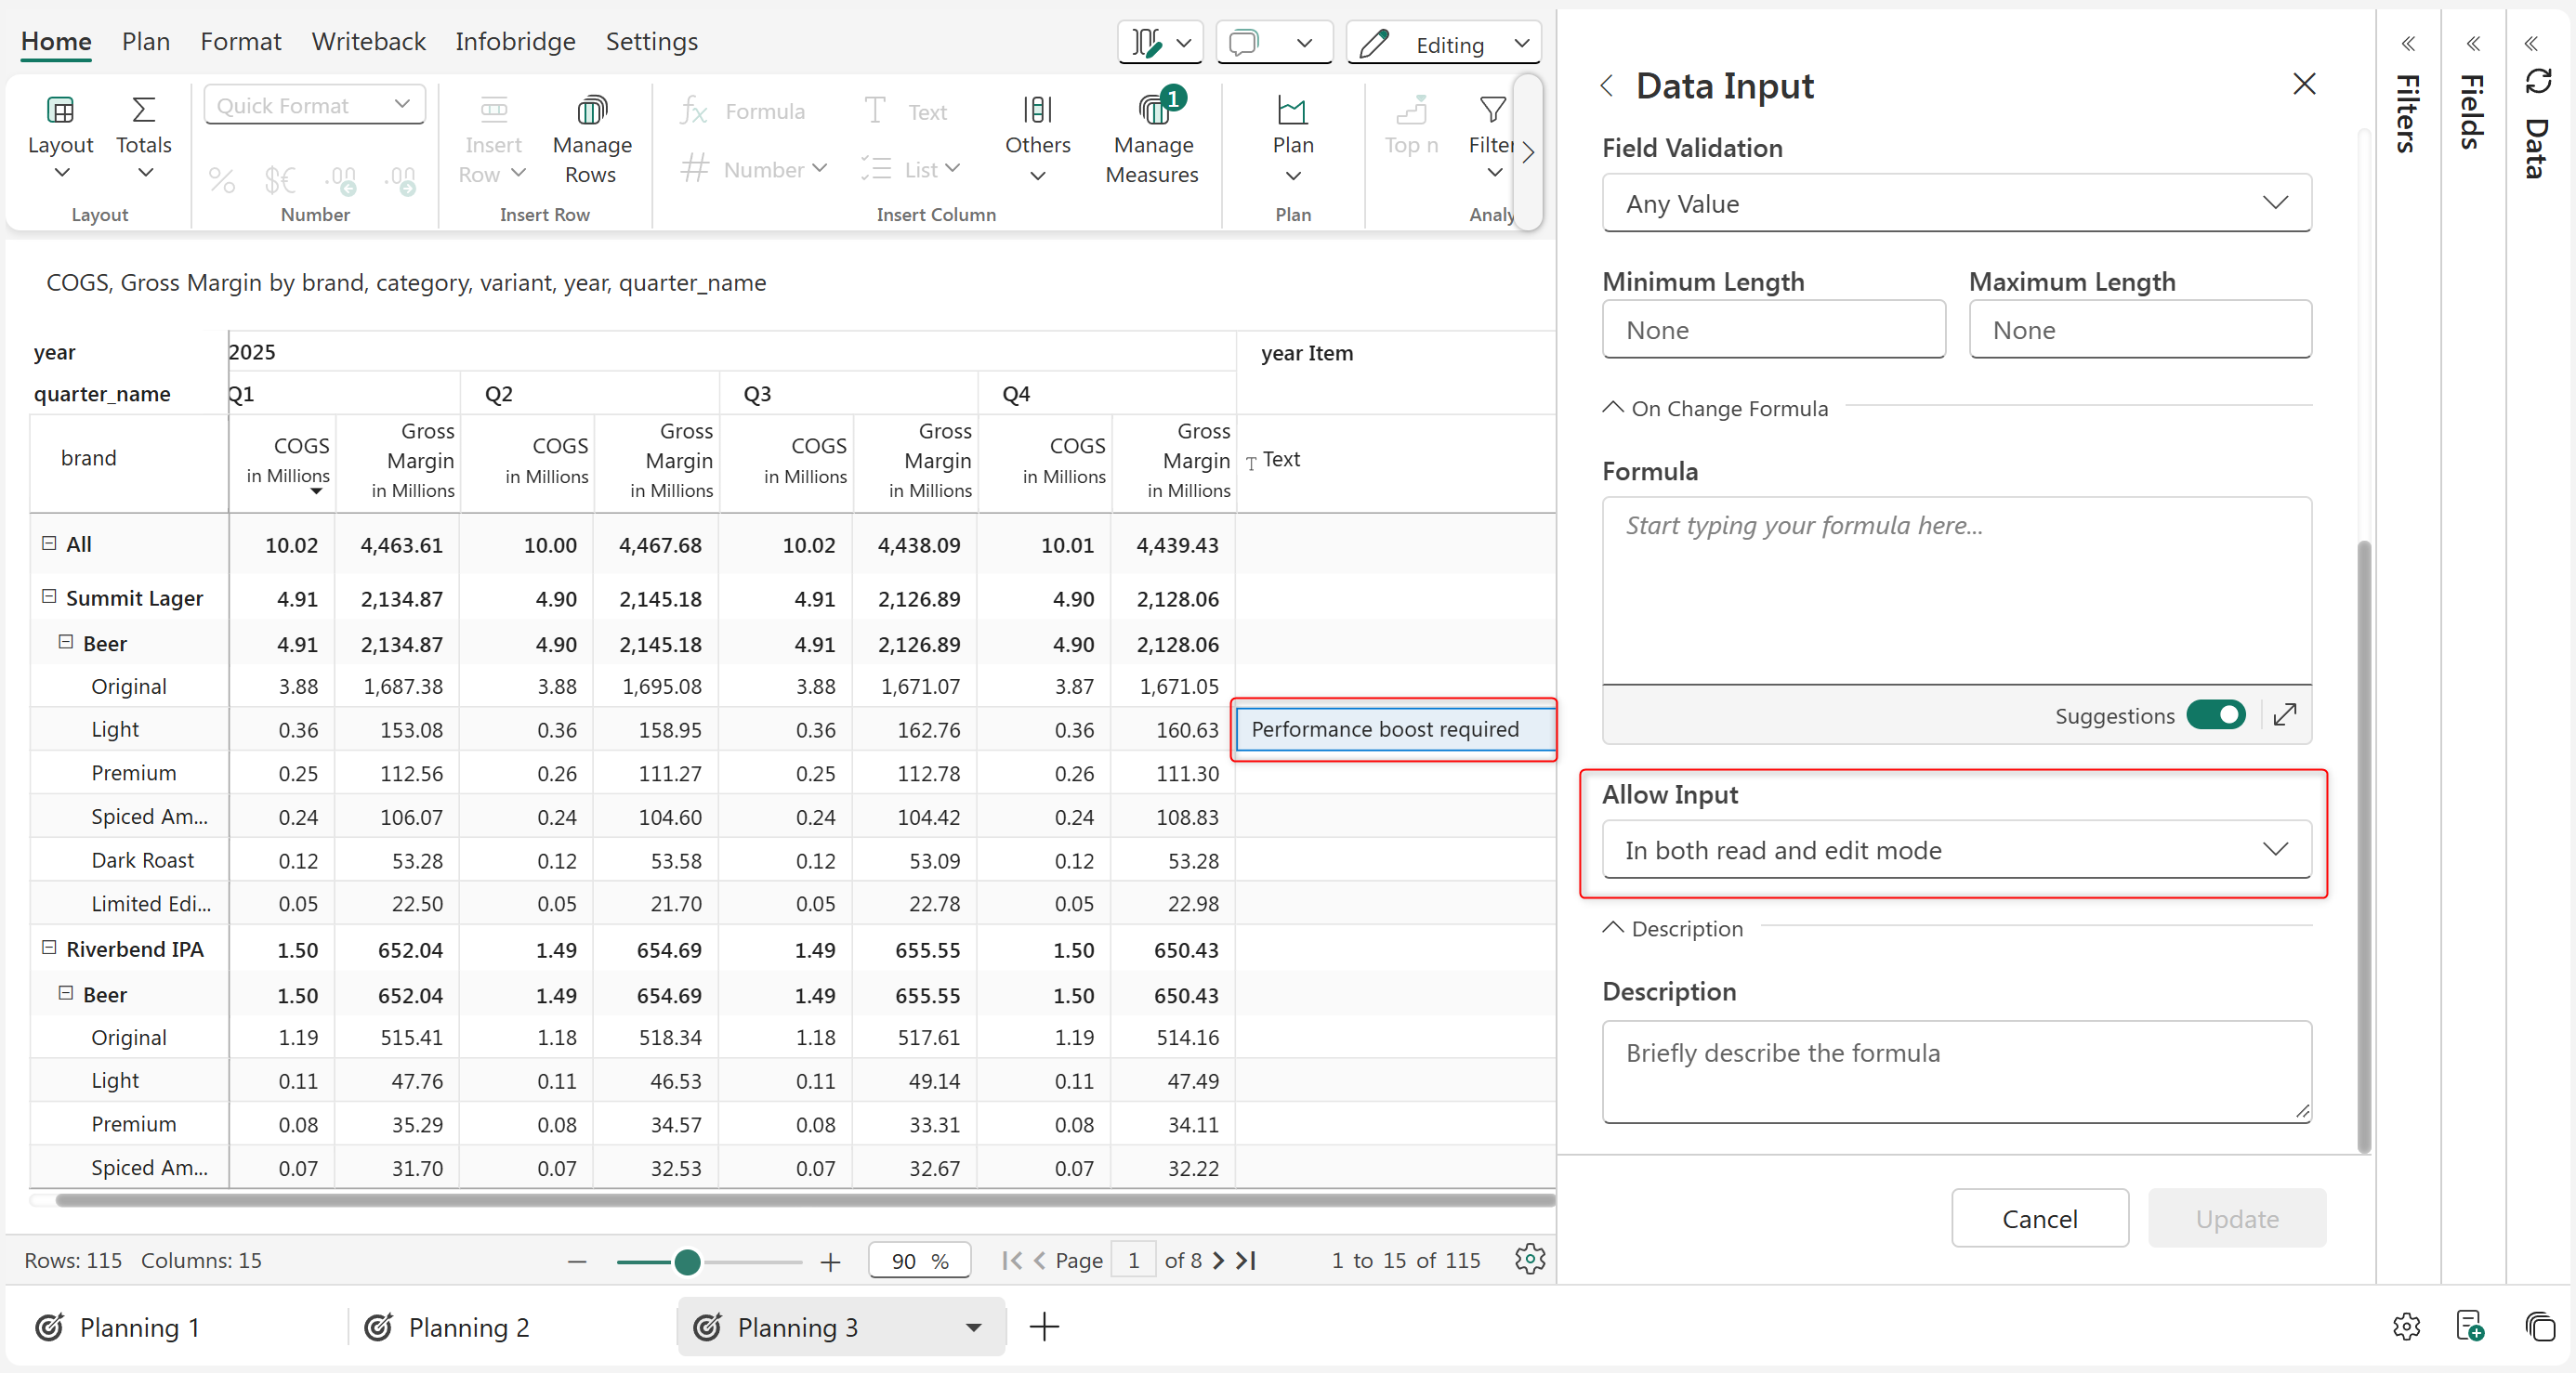Expand the formula editor with arrow icon
This screenshot has height=1373, width=2576.
[x=2284, y=715]
